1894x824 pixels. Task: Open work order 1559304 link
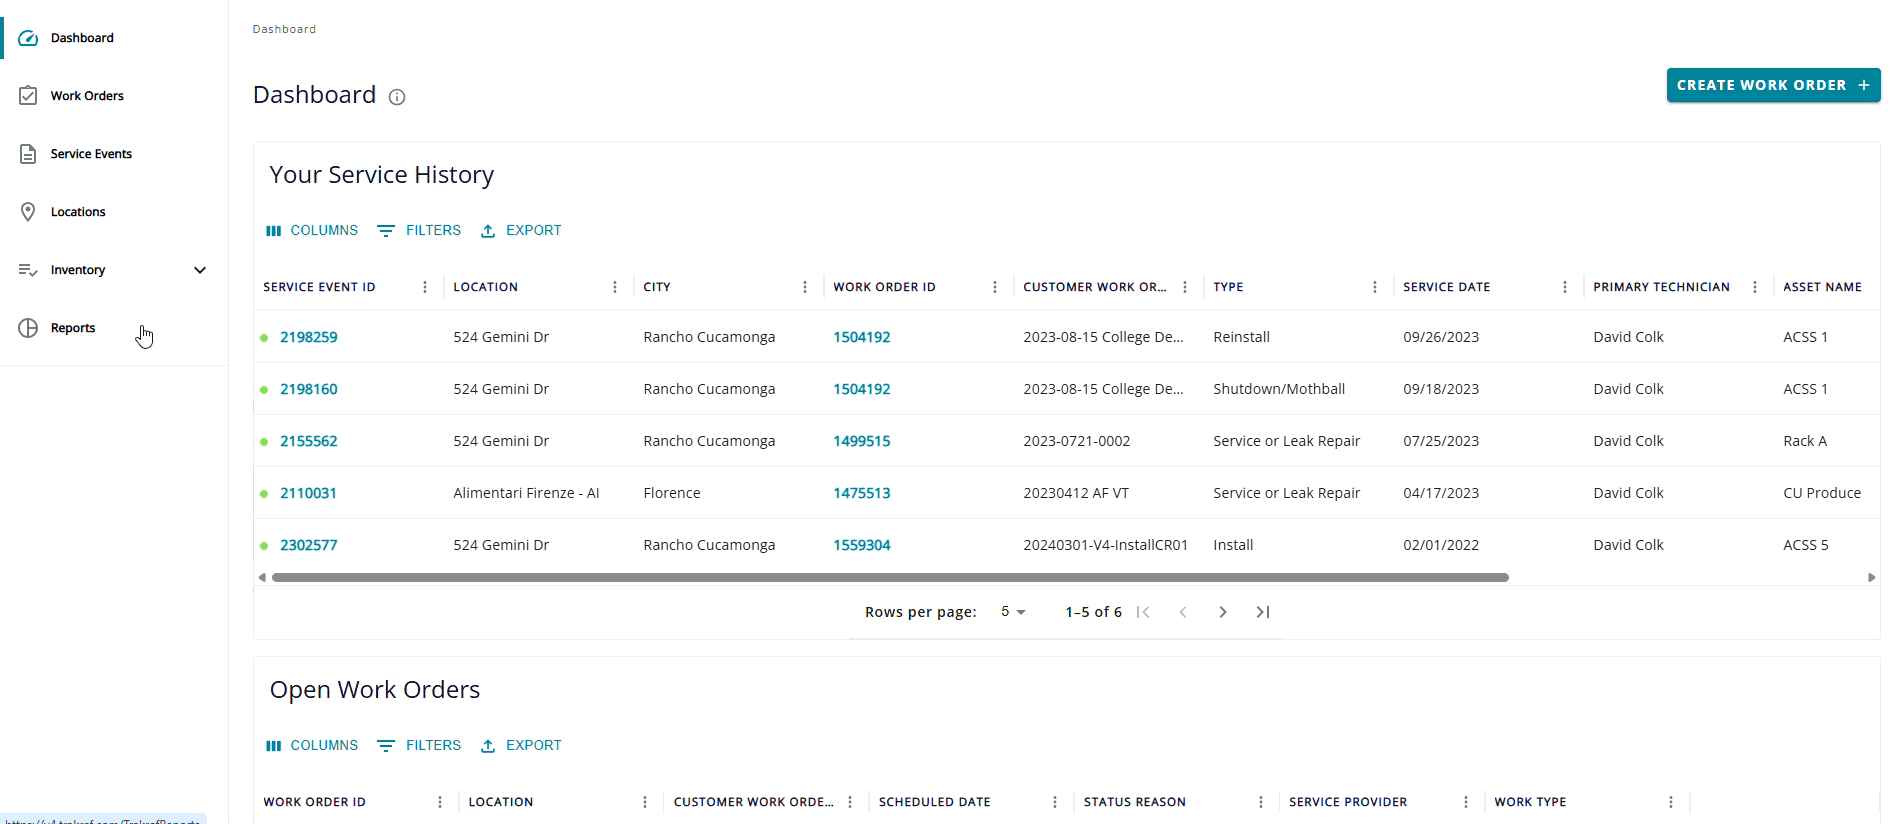pyautogui.click(x=862, y=545)
